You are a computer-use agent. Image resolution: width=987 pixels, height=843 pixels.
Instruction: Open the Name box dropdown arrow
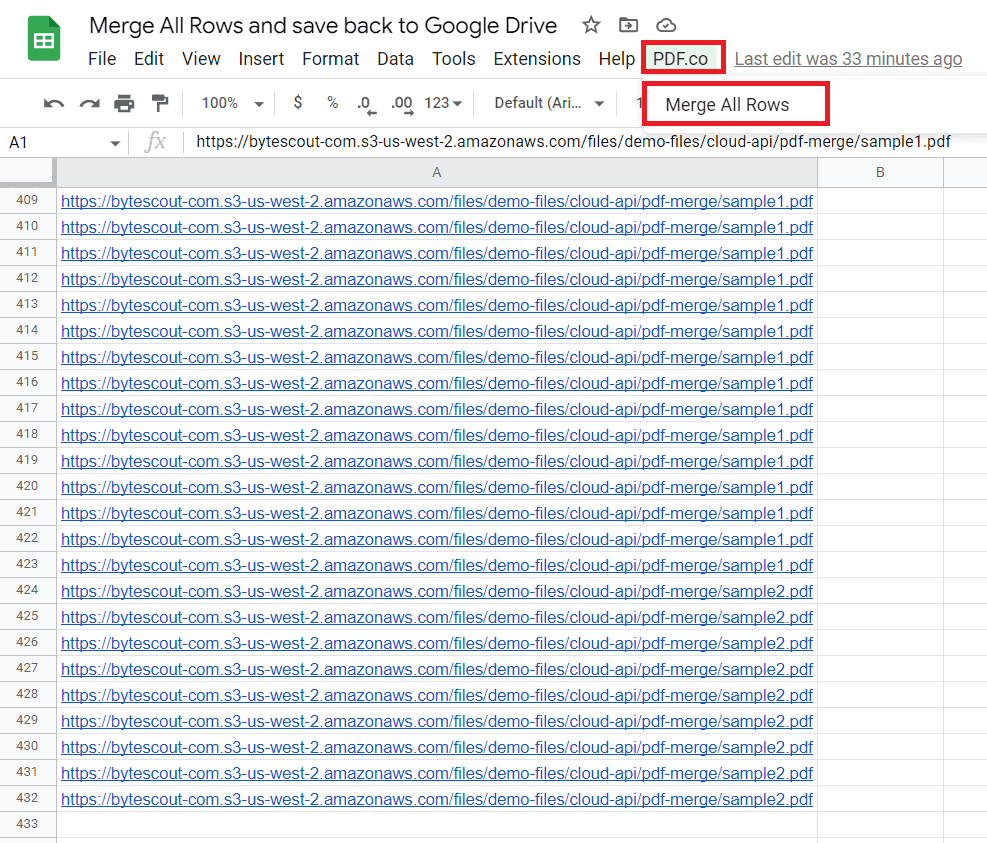(x=115, y=143)
